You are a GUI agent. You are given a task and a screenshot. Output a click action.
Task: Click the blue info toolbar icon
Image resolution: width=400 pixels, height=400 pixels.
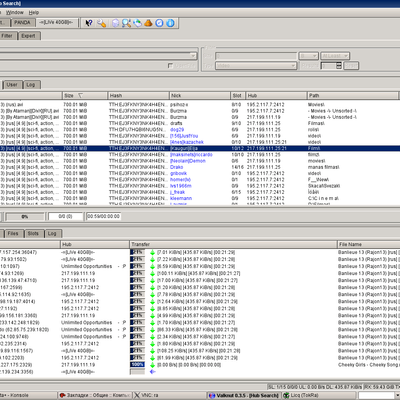point(170,23)
